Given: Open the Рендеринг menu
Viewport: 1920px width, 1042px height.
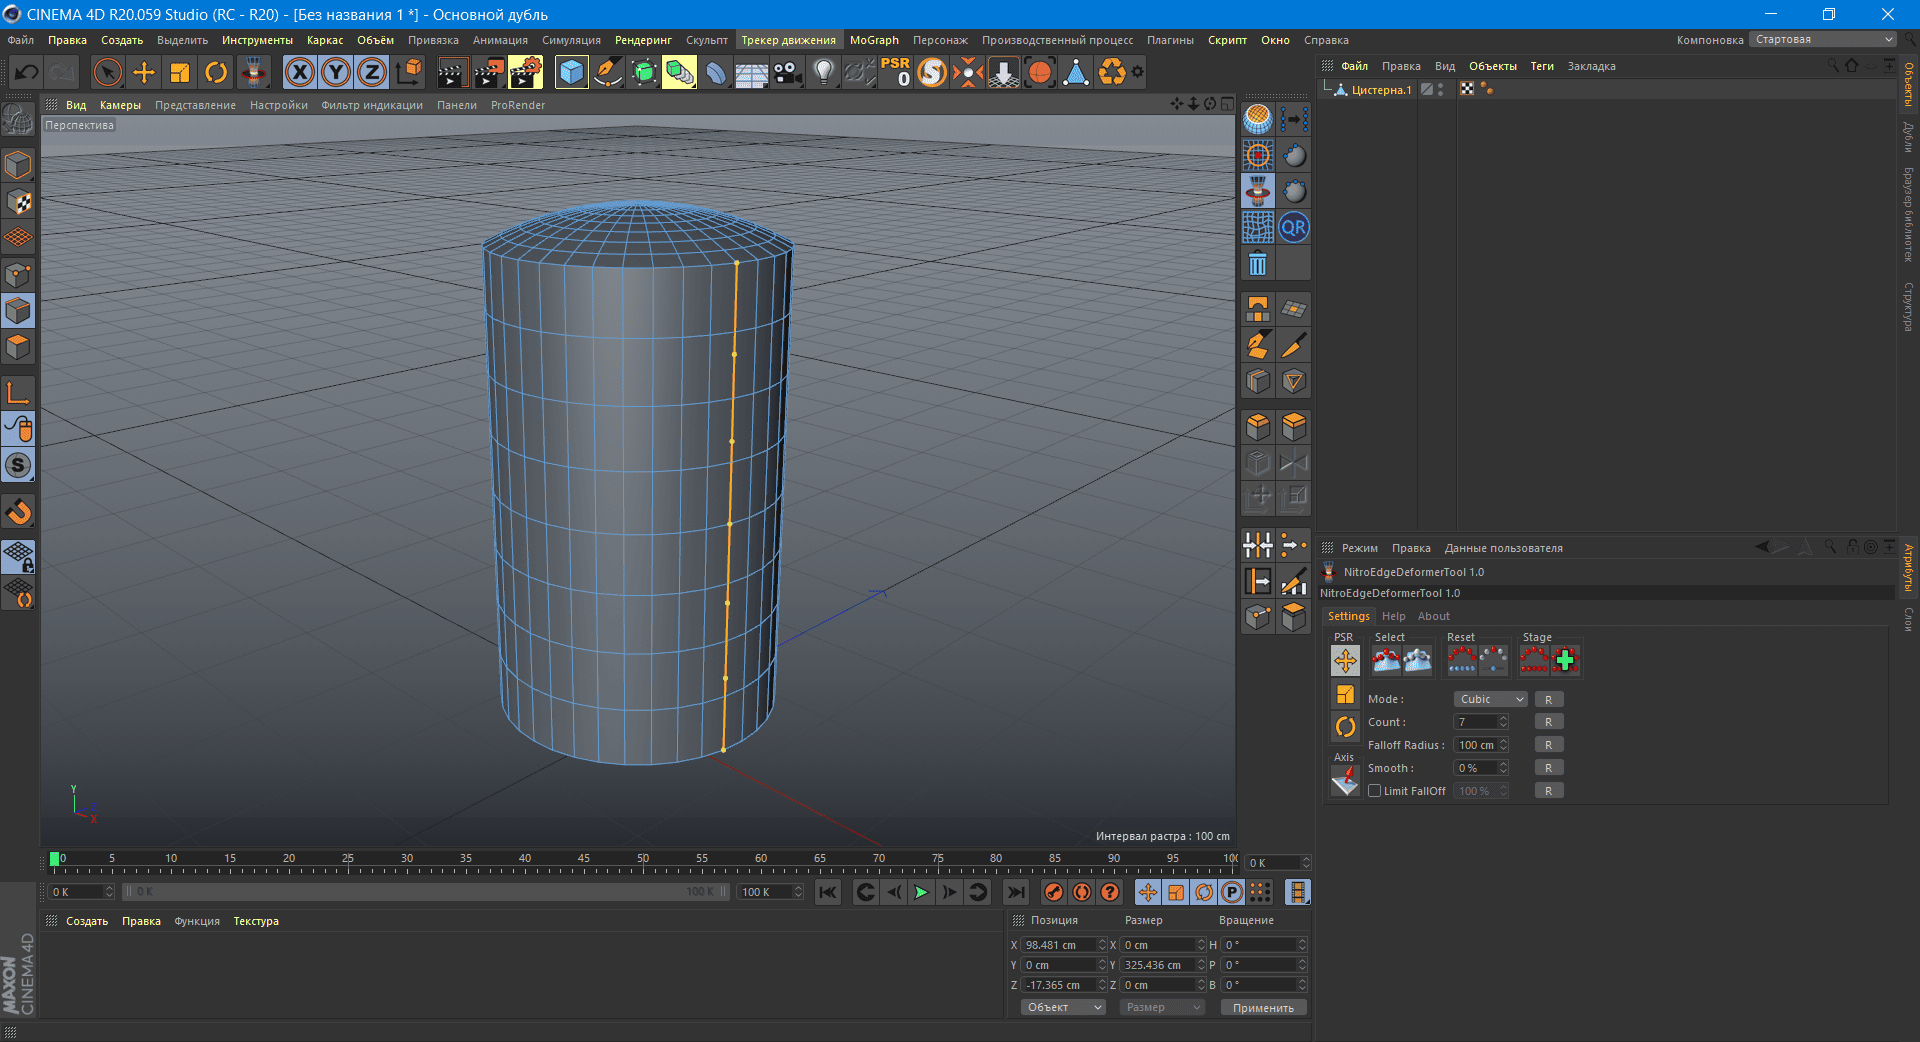Looking at the screenshot, I should (x=643, y=40).
